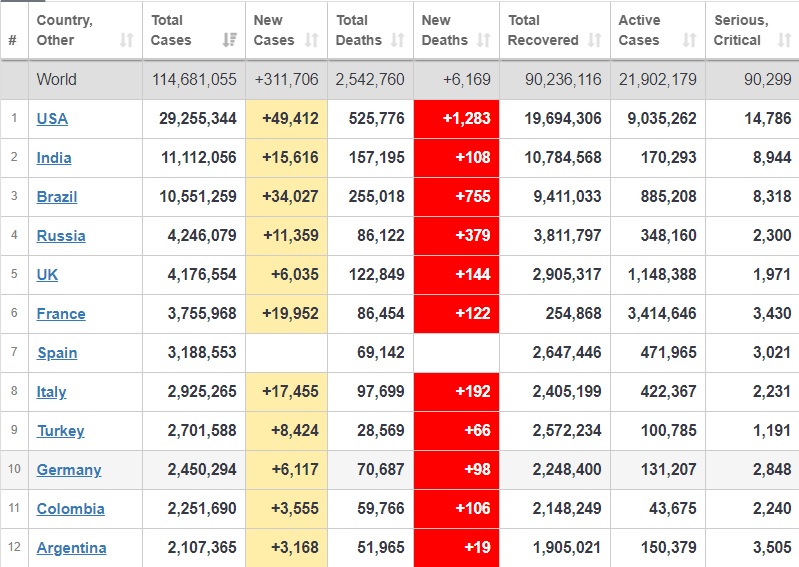Click Active Cases sort arrows icon
799x567 pixels.
689,41
